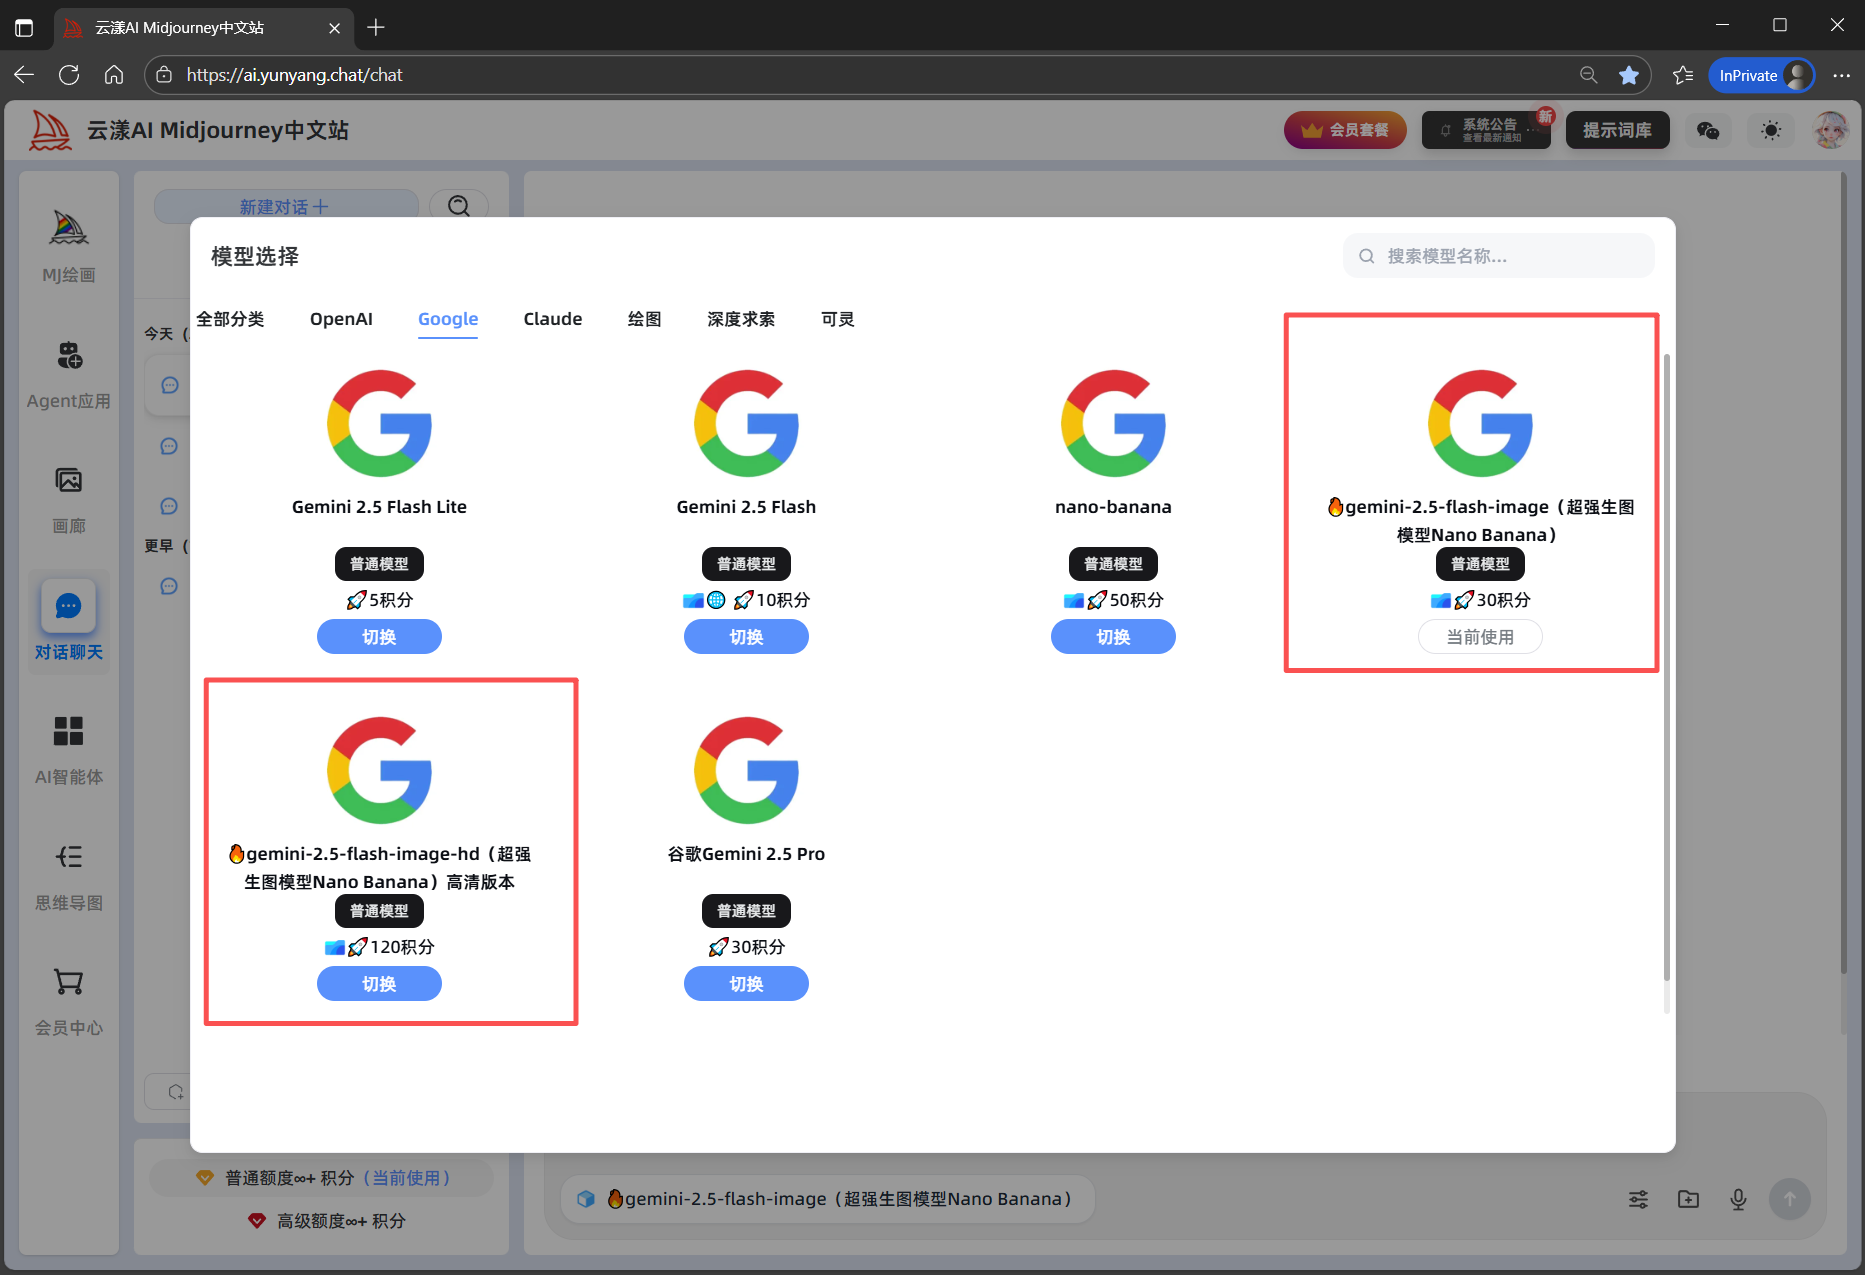The width and height of the screenshot is (1865, 1275).
Task: Open chat settings sliders icon
Action: click(1638, 1199)
